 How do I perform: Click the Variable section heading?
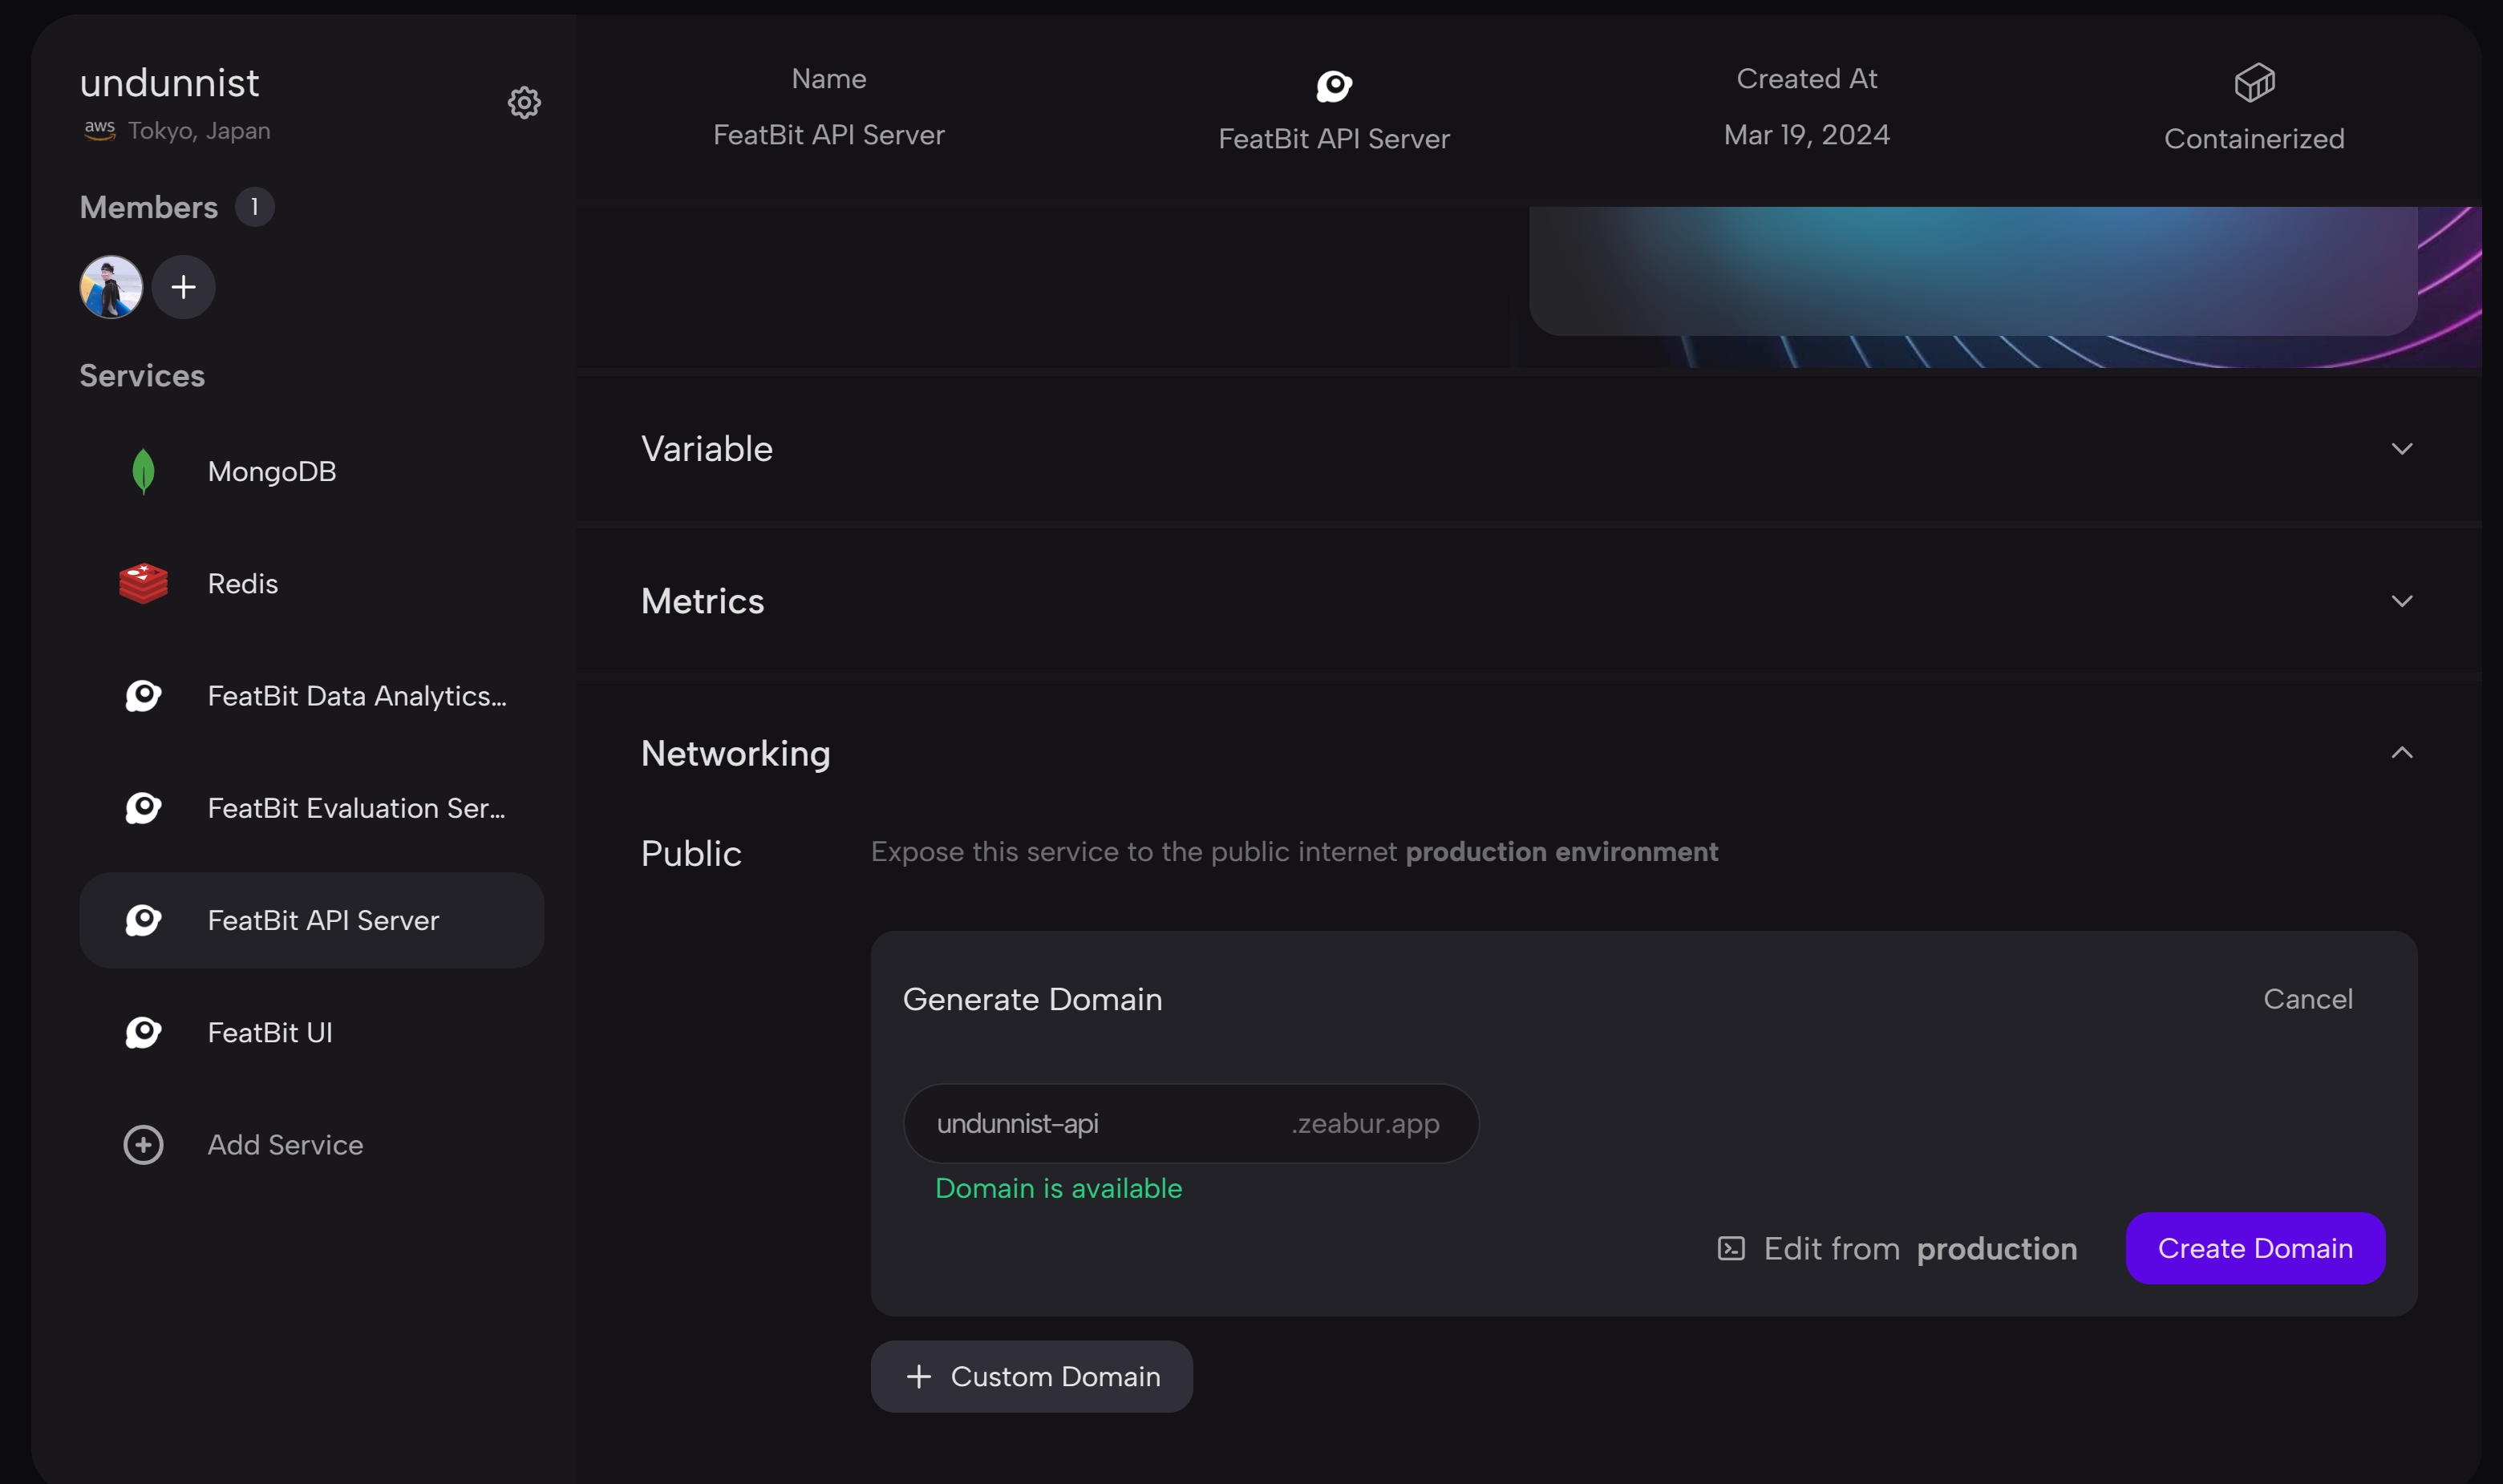coord(706,449)
